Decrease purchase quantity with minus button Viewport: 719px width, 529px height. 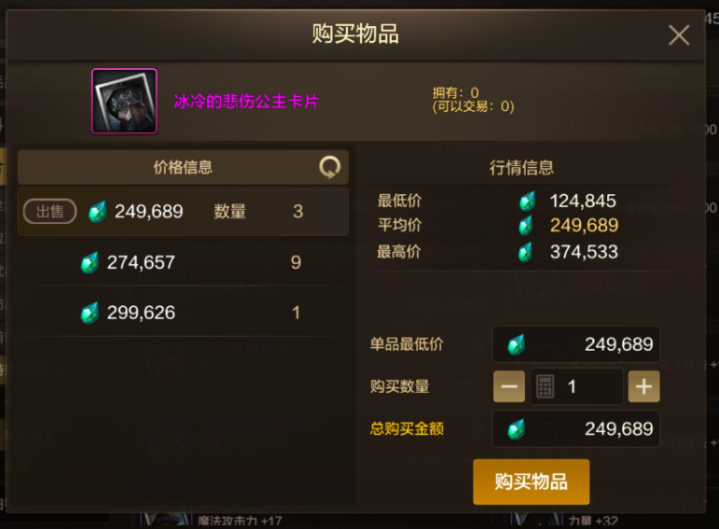pos(509,386)
